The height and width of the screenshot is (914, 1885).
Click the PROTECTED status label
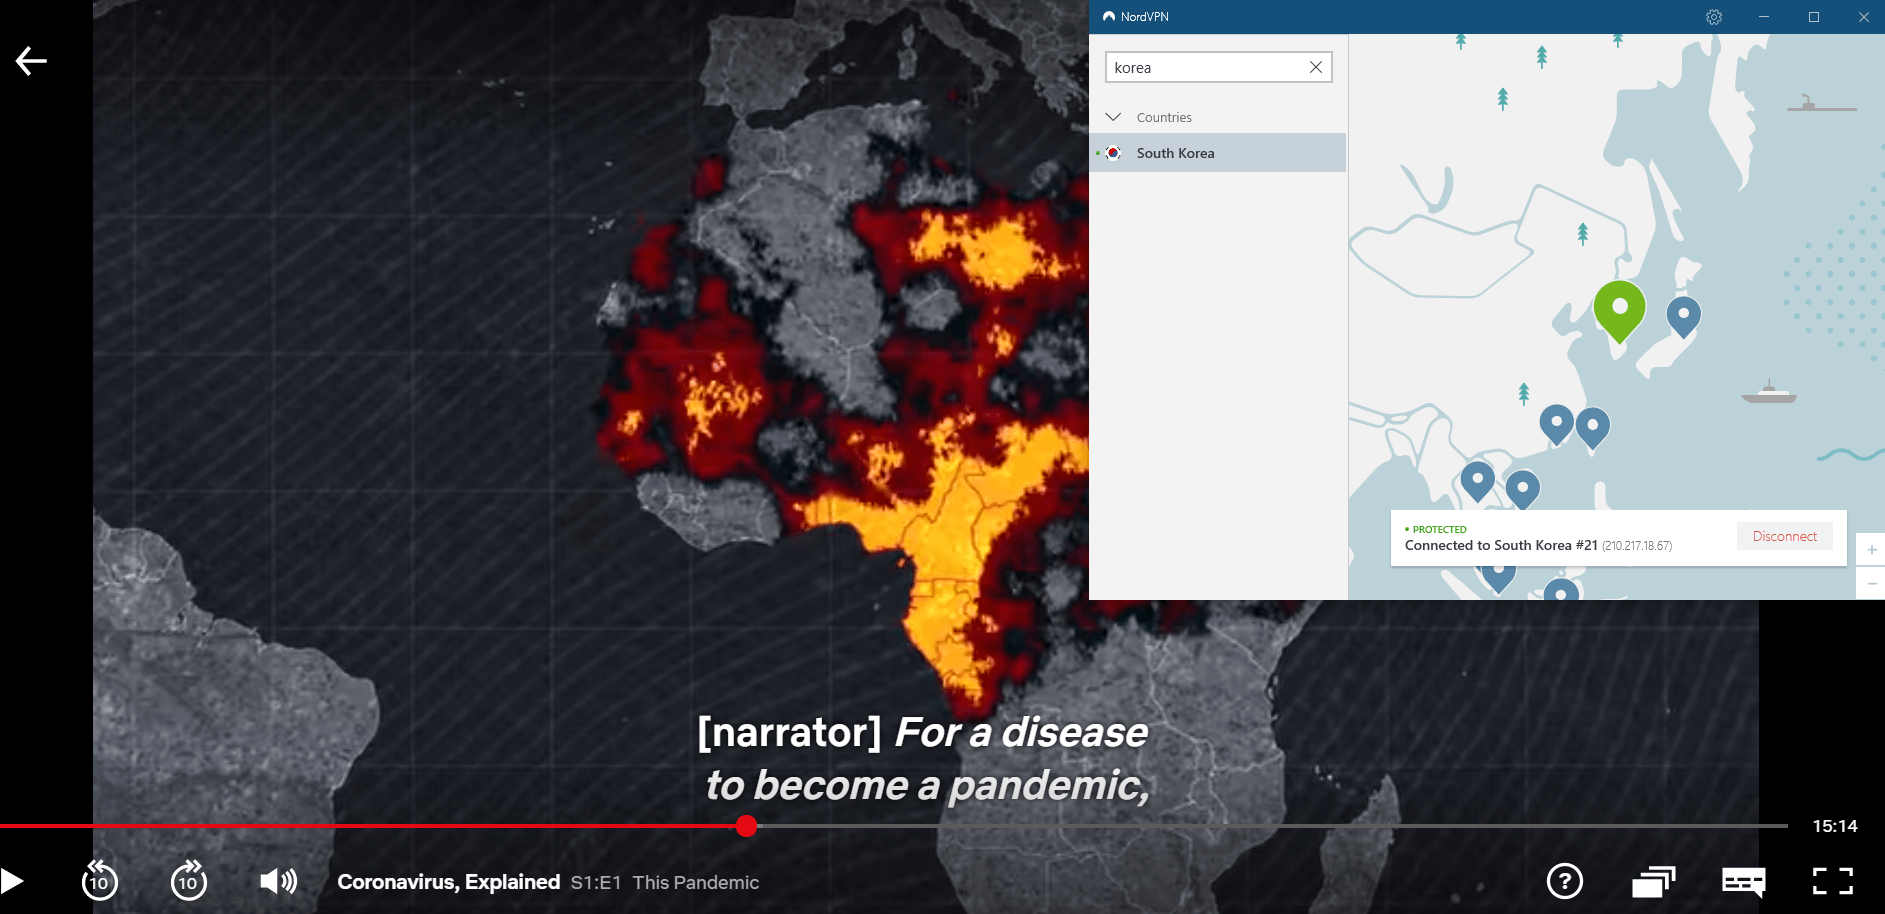[x=1439, y=529]
